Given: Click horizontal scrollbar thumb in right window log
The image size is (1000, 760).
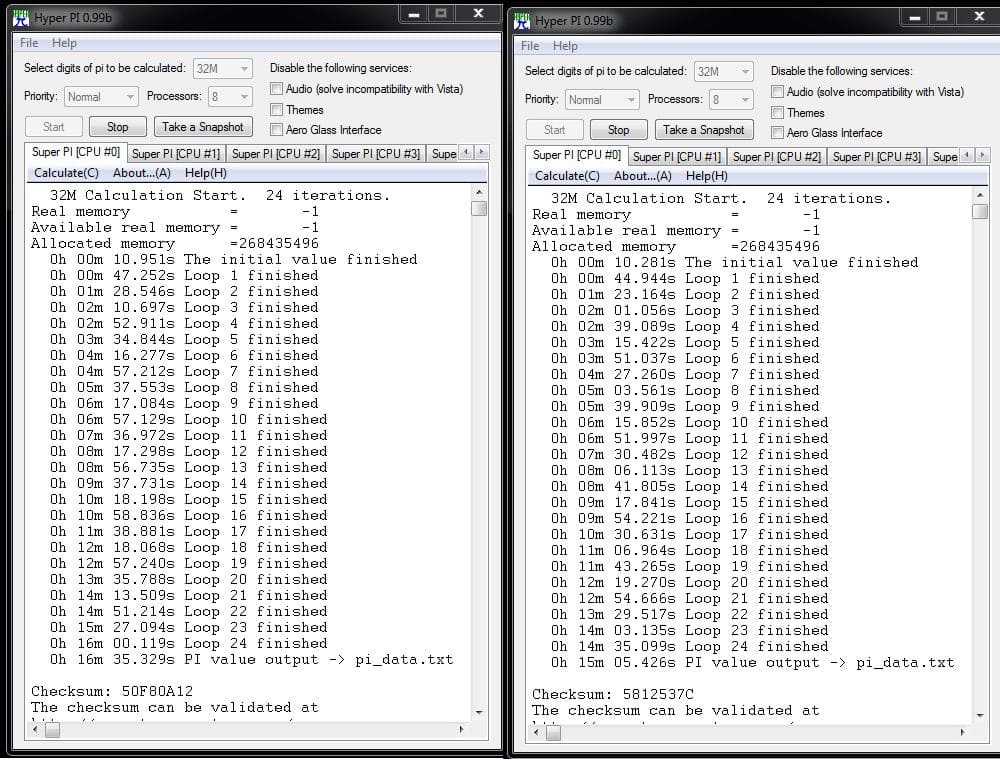Looking at the screenshot, I should 554,733.
